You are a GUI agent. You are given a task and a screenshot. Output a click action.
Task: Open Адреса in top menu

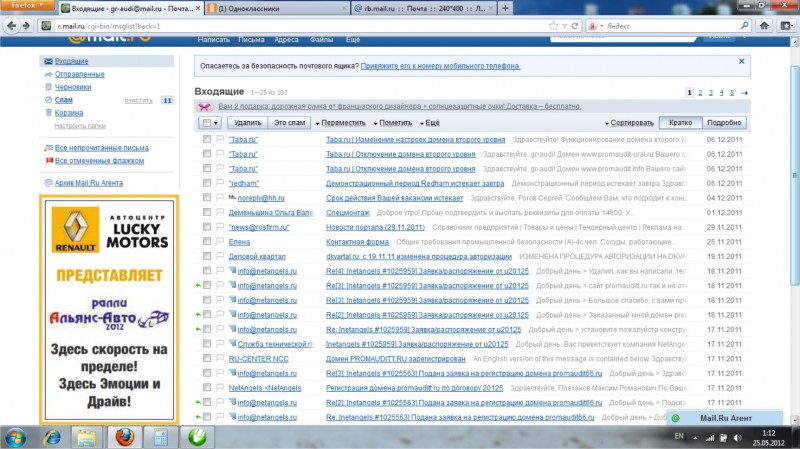(286, 39)
